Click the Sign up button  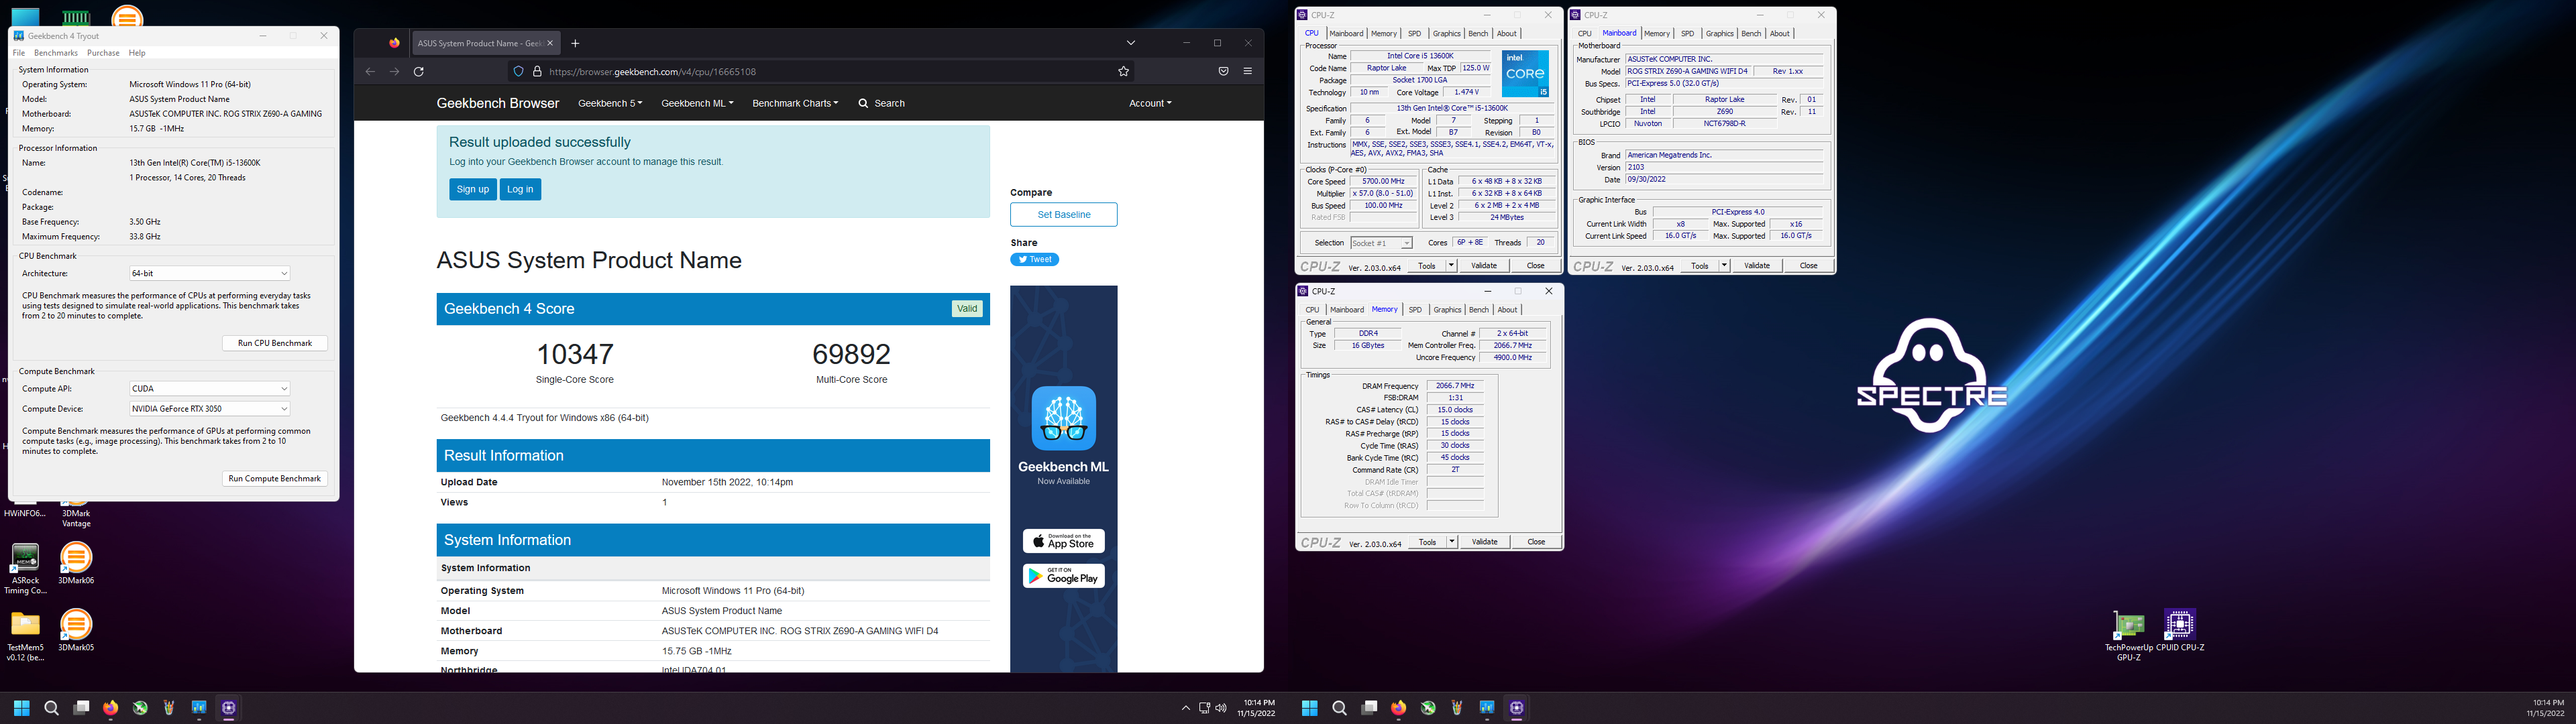tap(472, 189)
